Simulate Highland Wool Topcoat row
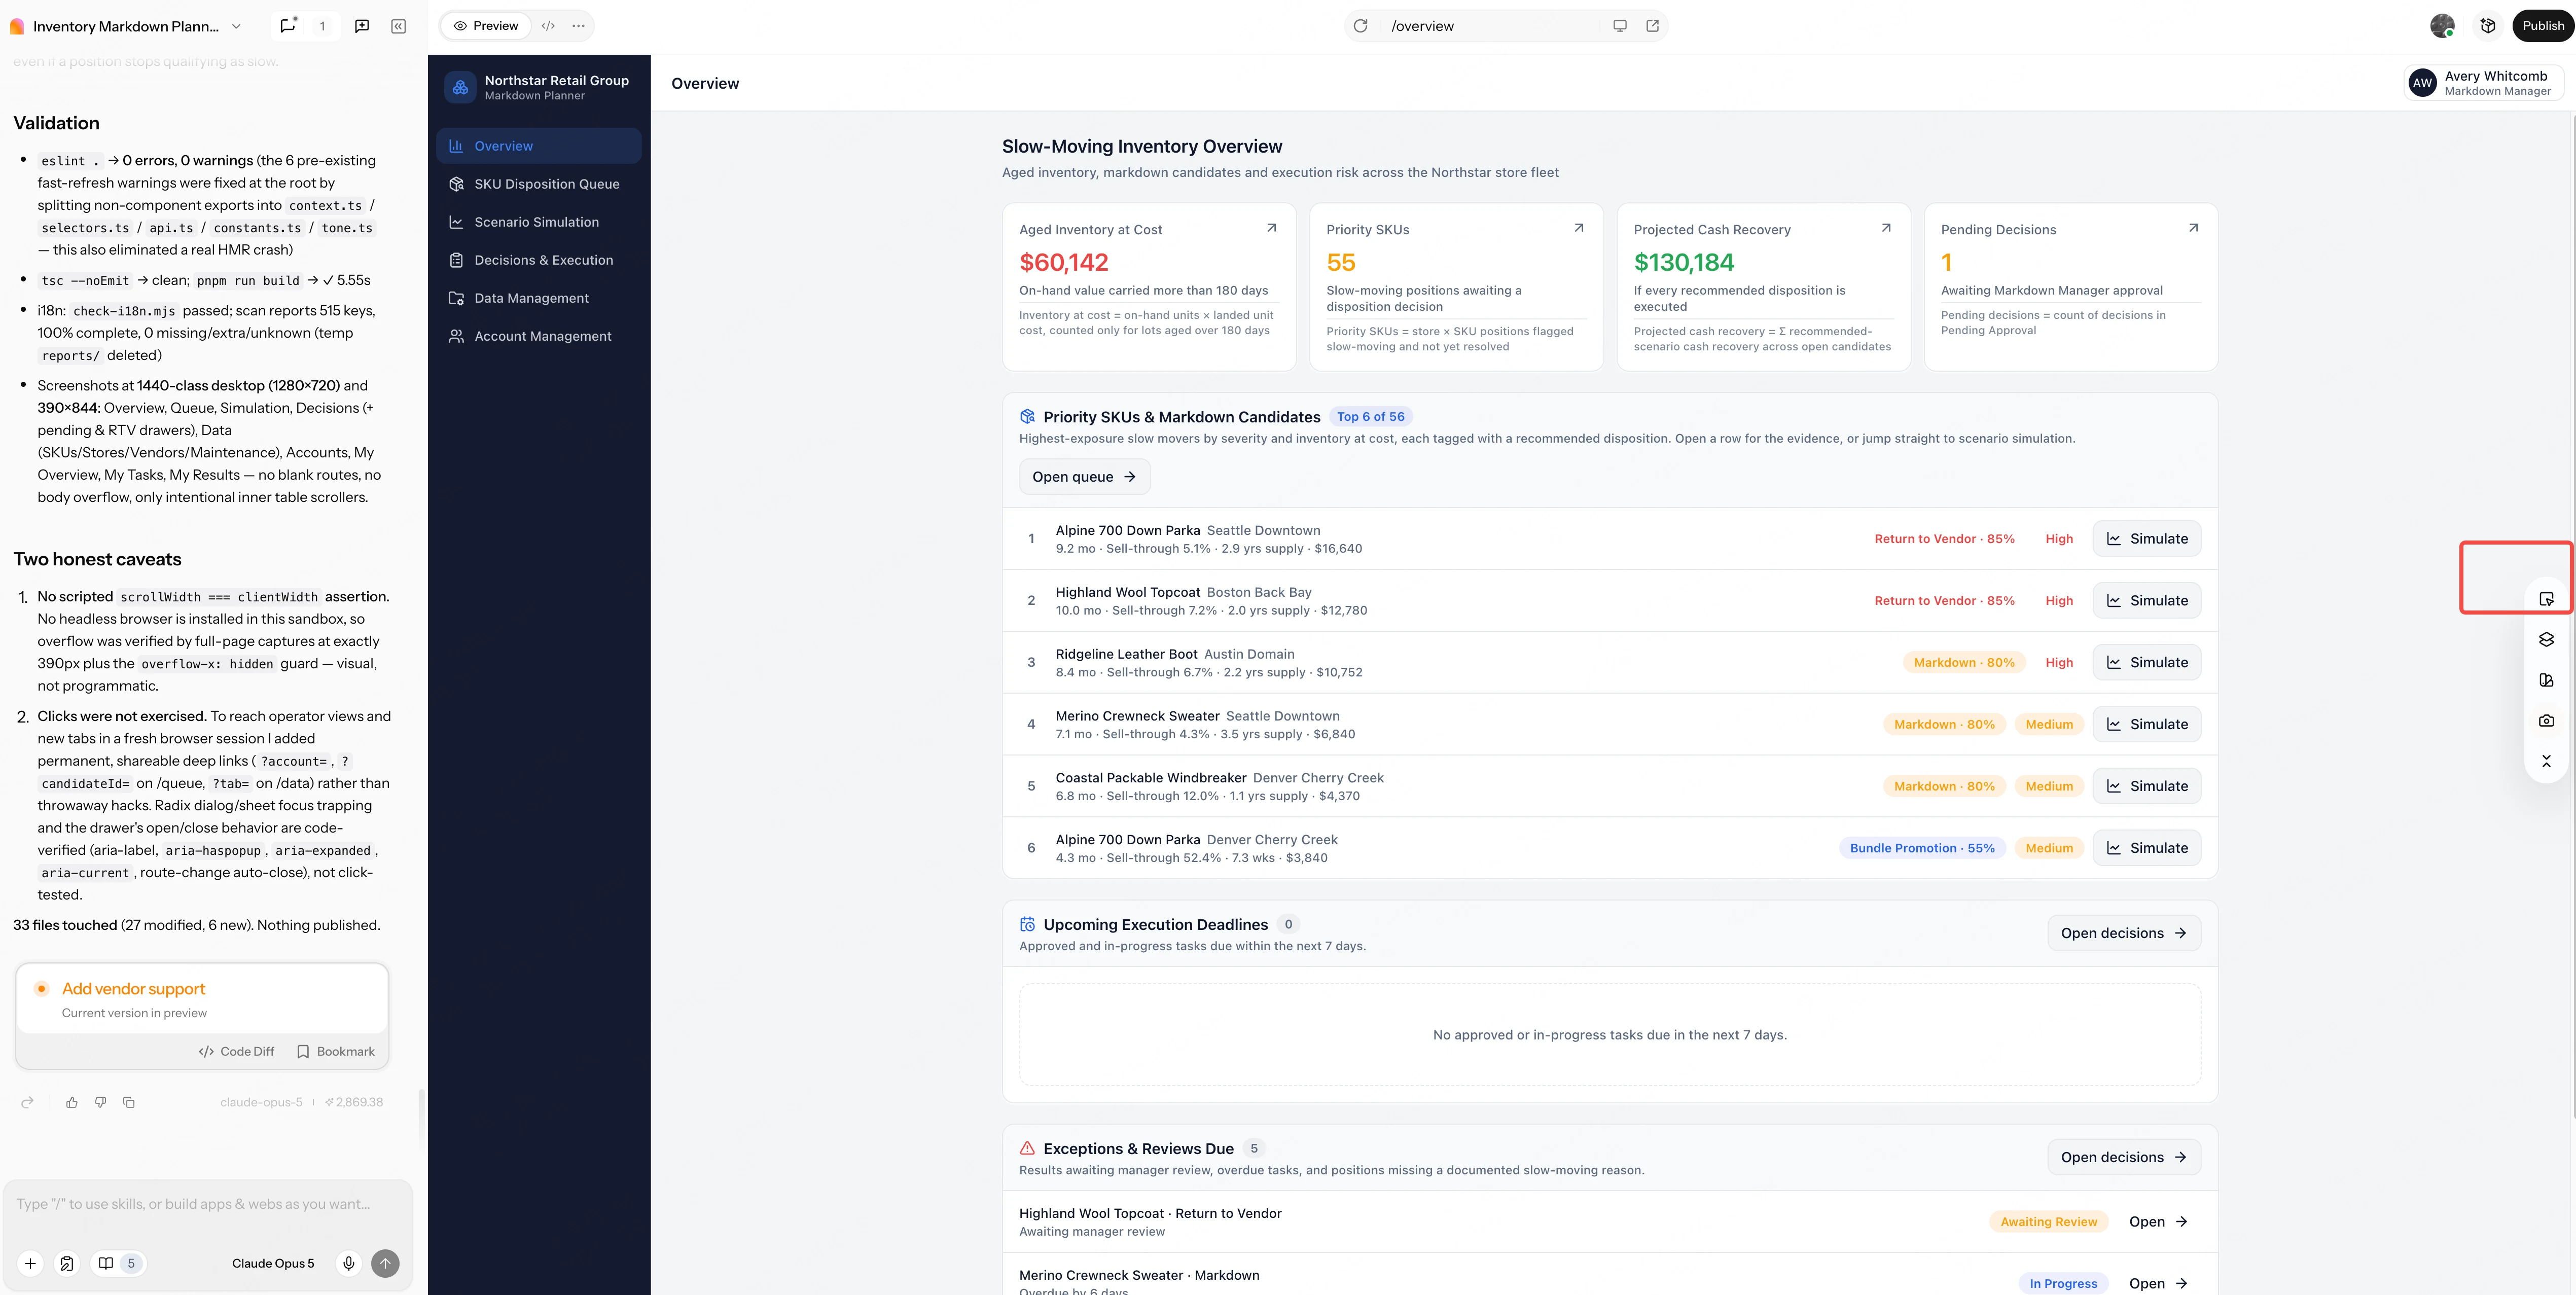Image resolution: width=2576 pixels, height=1295 pixels. (2146, 600)
